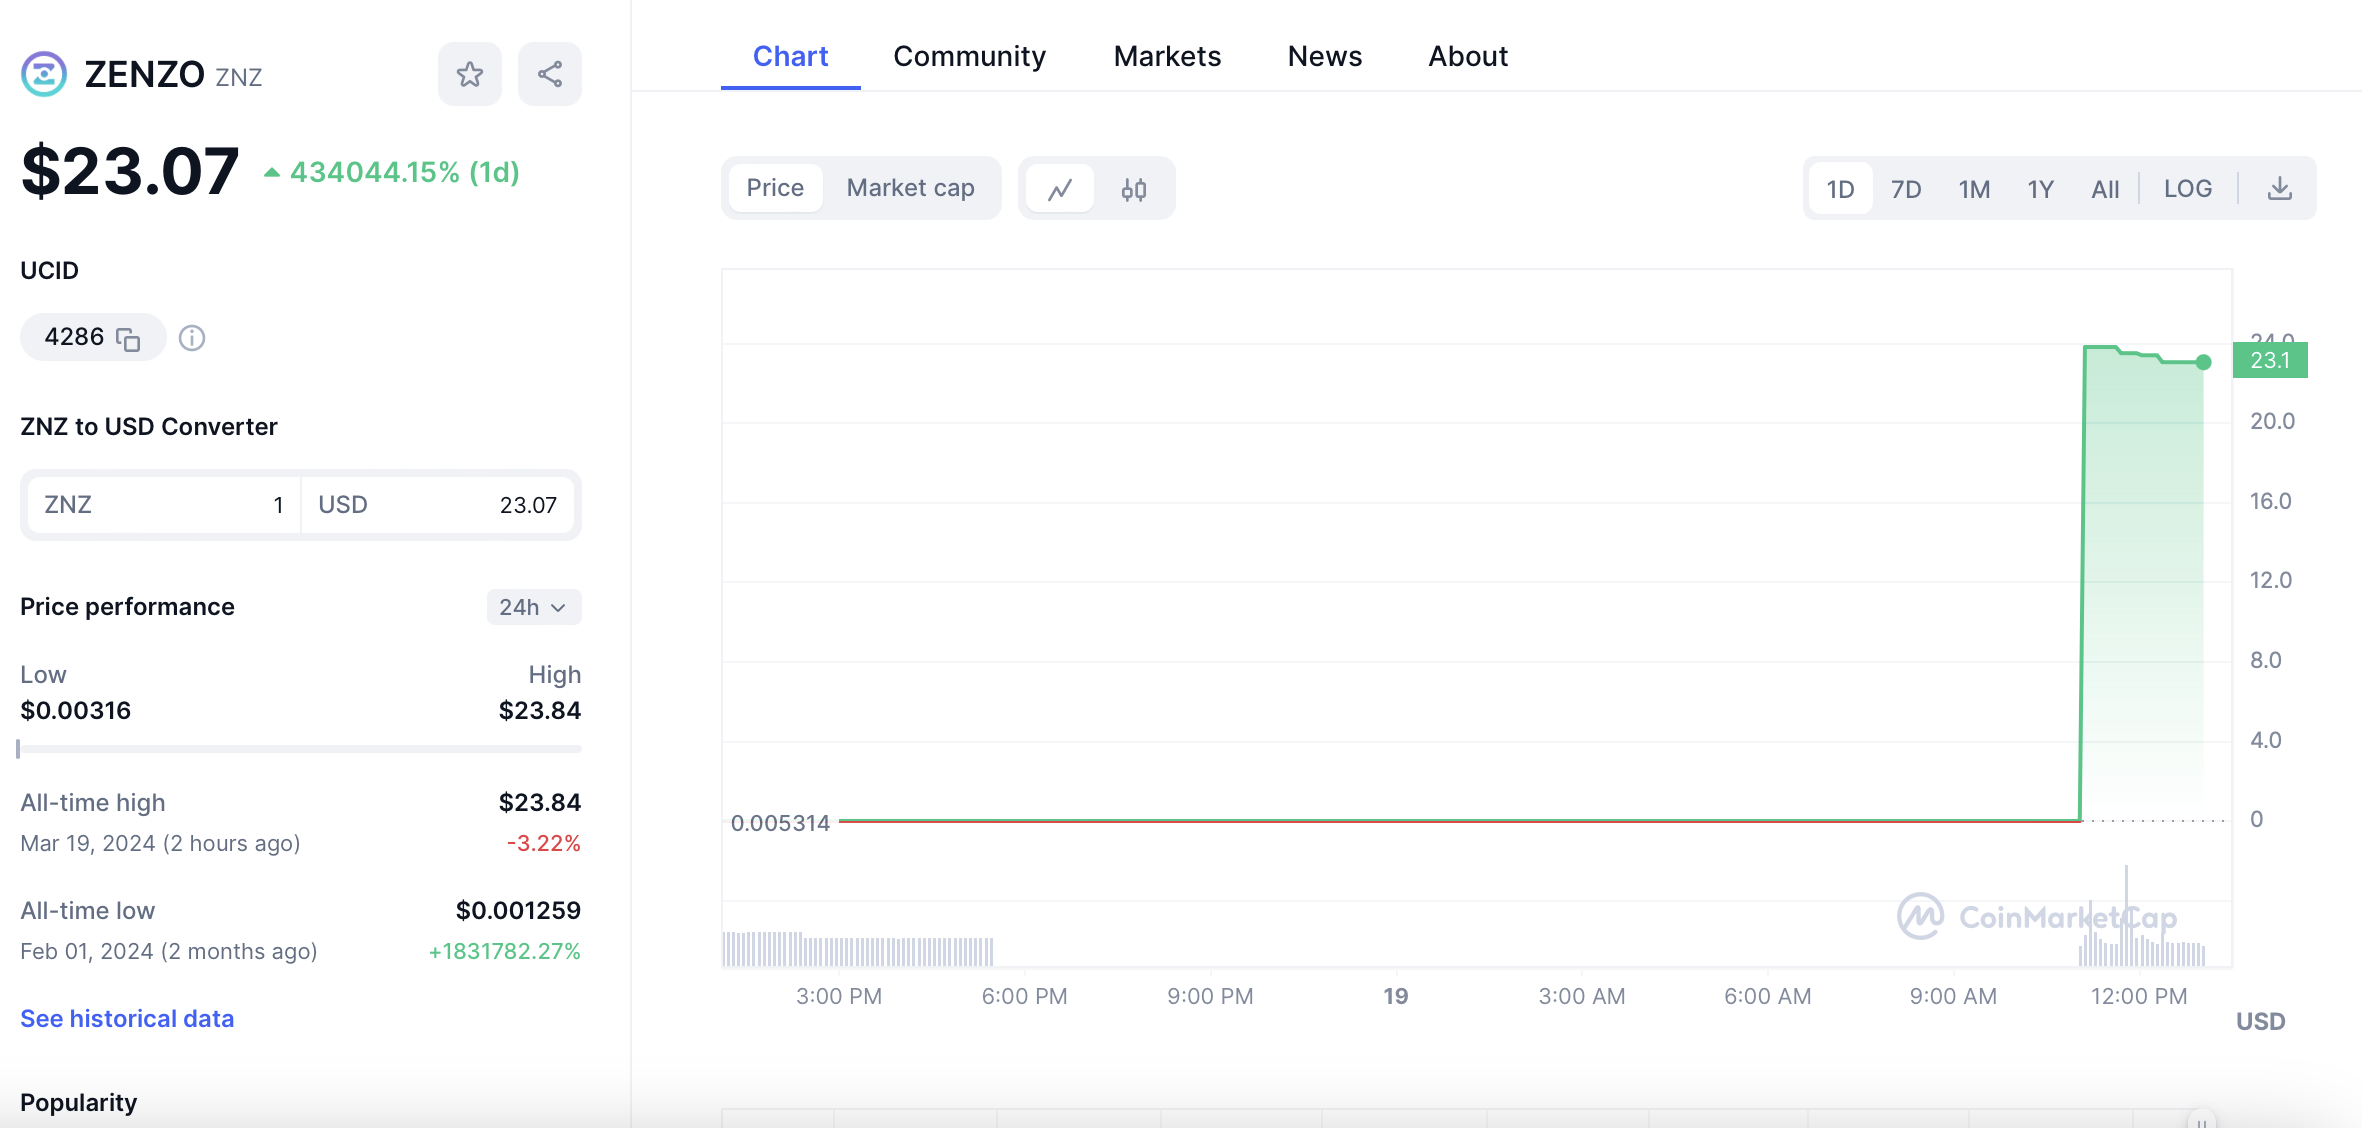Select the 7D time range
Viewport: 2362px width, 1128px height.
[1906, 189]
